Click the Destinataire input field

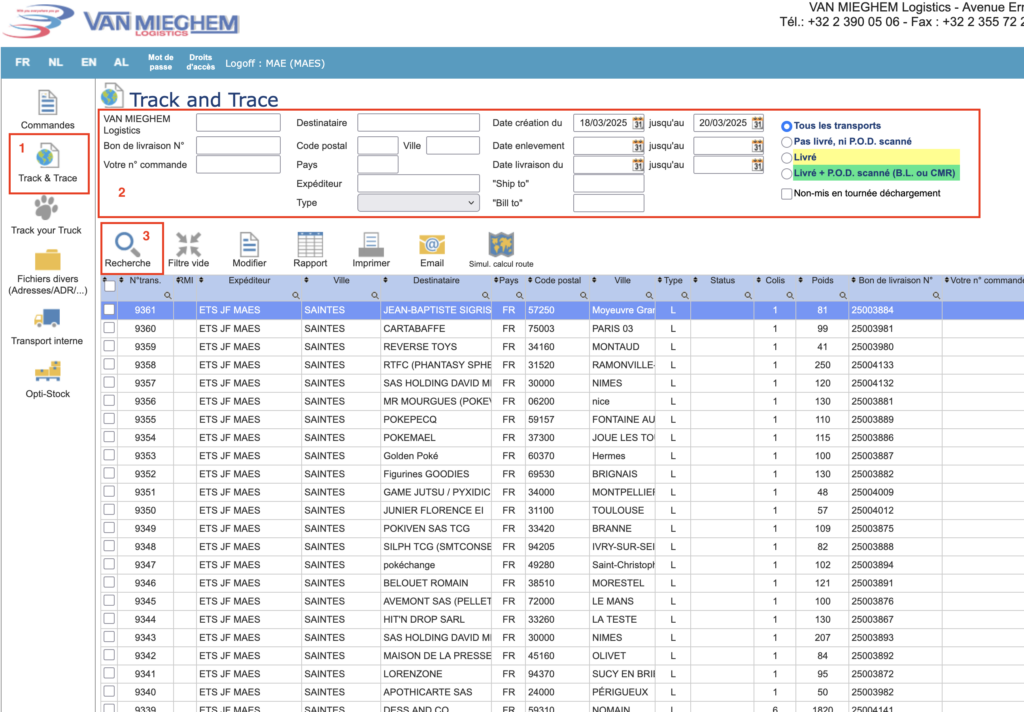(x=420, y=123)
